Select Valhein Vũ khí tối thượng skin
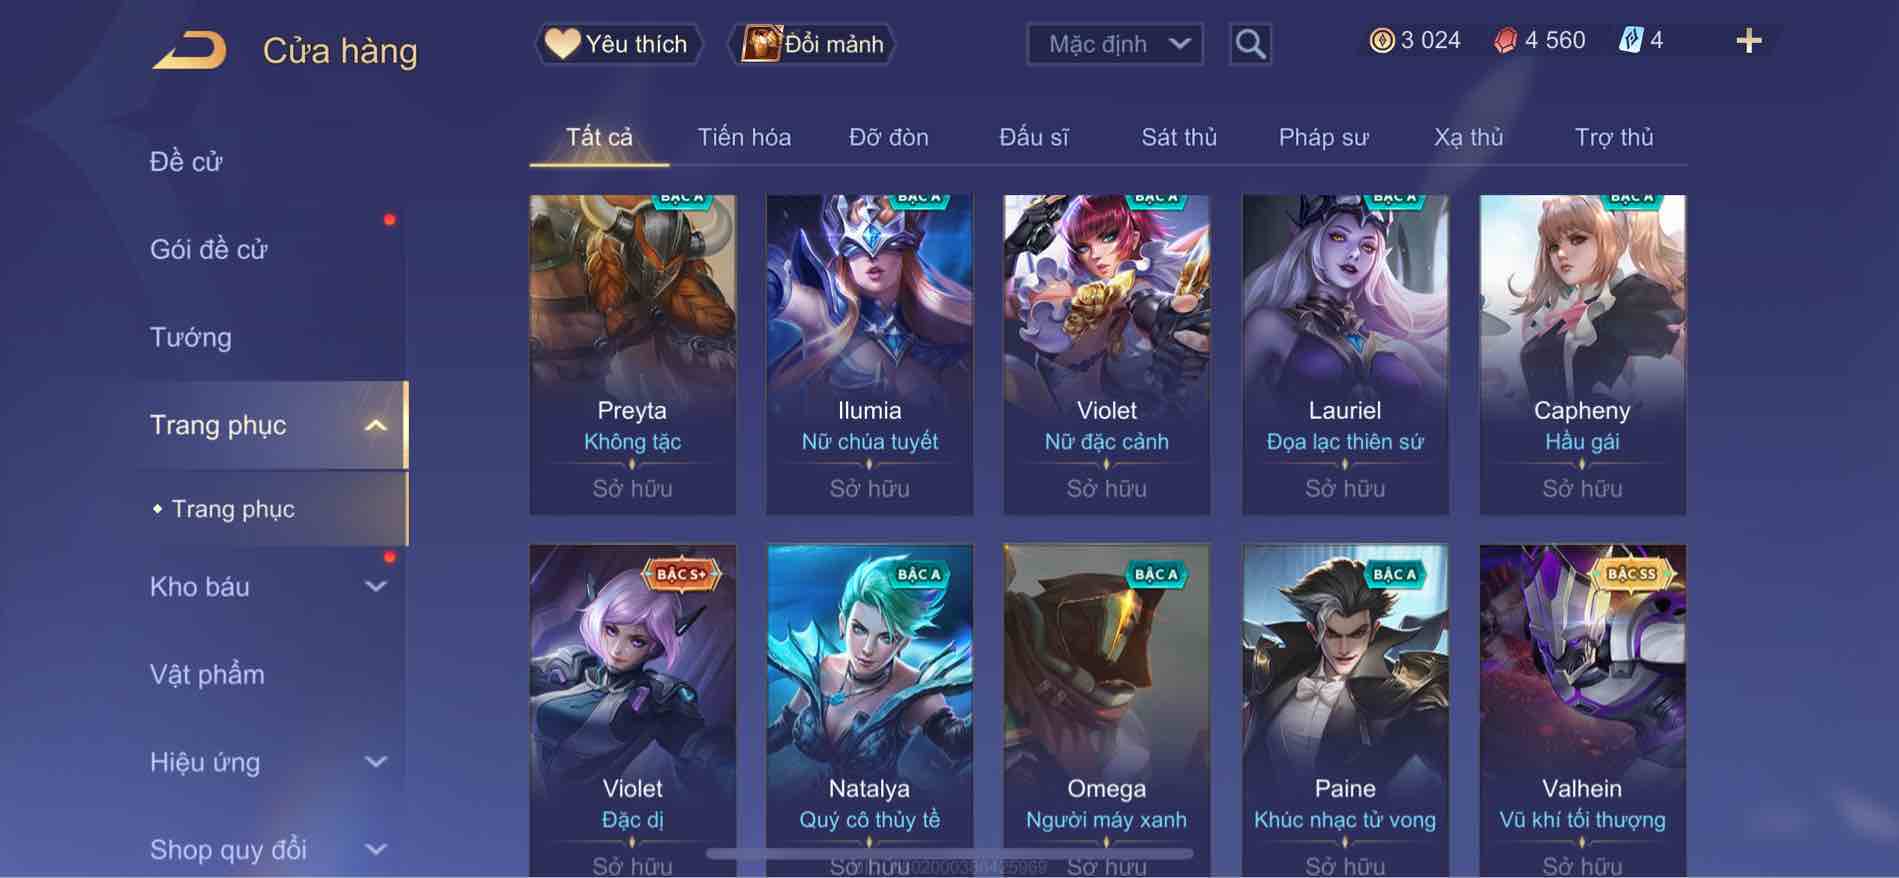 [x=1582, y=710]
